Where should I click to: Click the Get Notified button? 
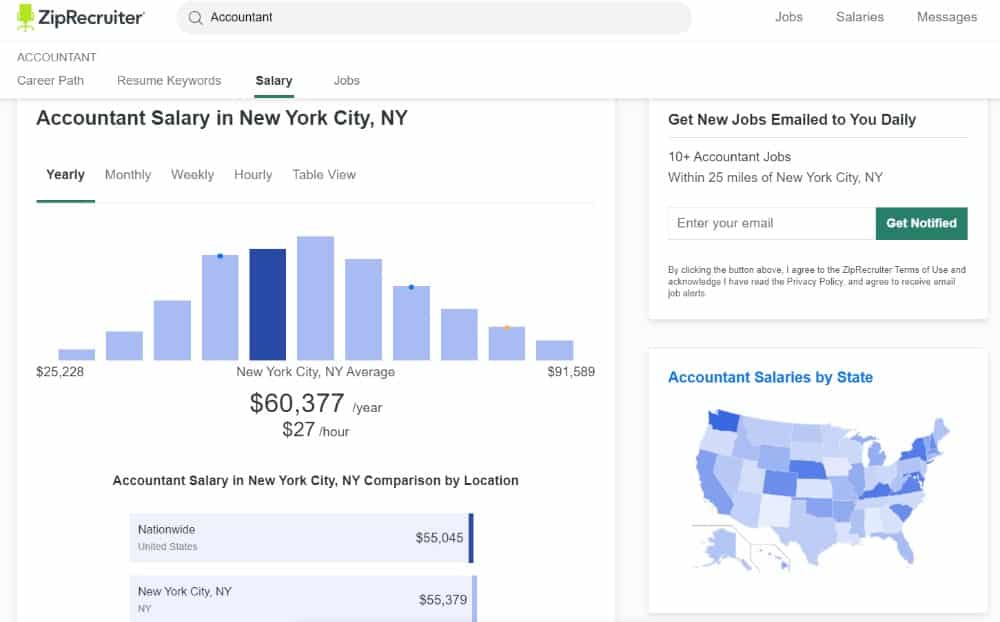coord(921,223)
